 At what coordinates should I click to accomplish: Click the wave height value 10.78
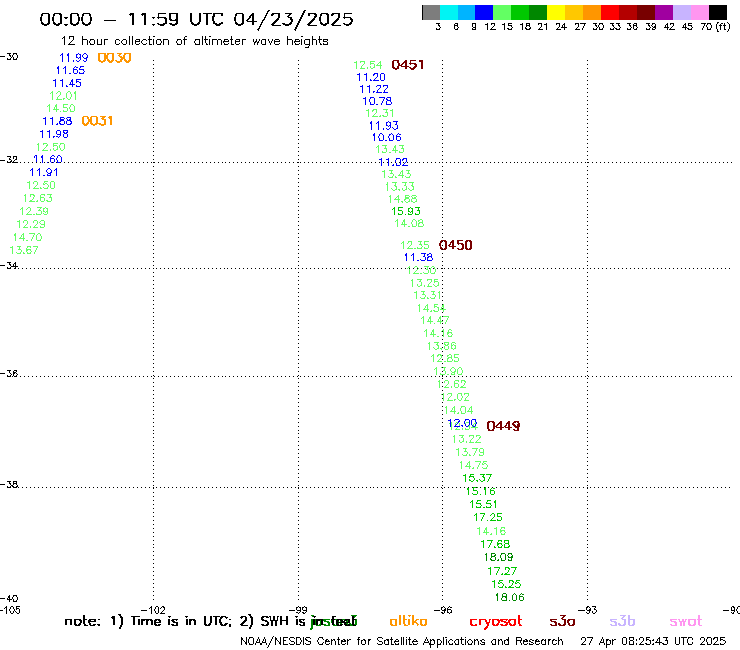(x=377, y=101)
